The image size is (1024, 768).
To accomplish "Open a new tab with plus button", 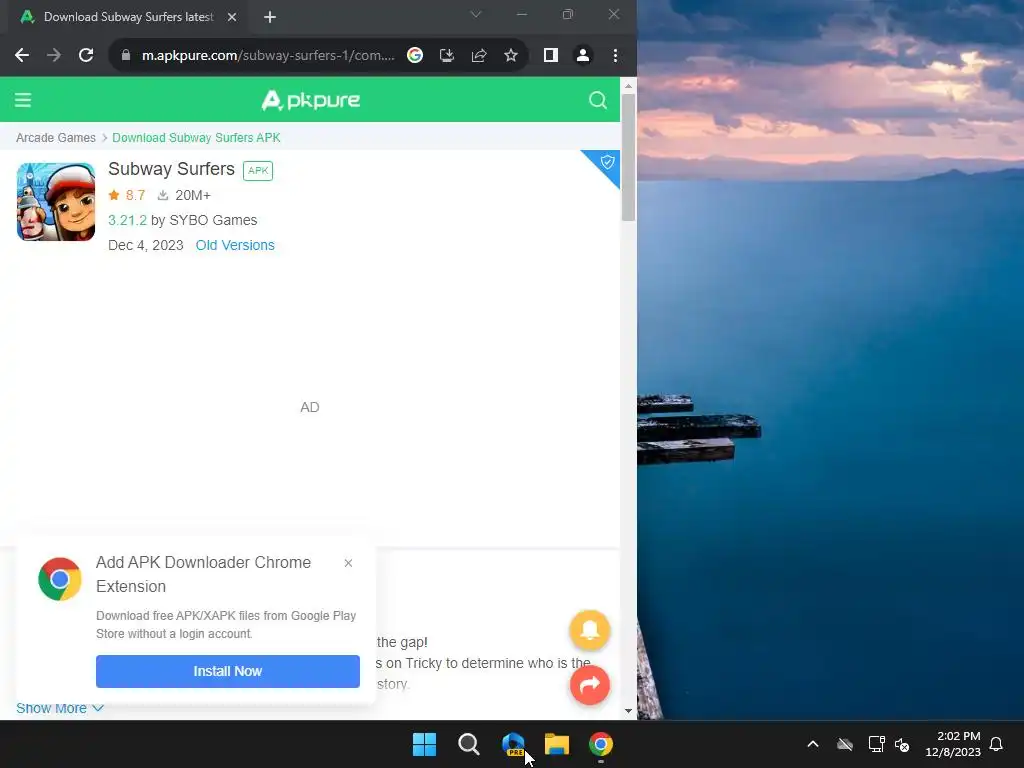I will click(270, 17).
